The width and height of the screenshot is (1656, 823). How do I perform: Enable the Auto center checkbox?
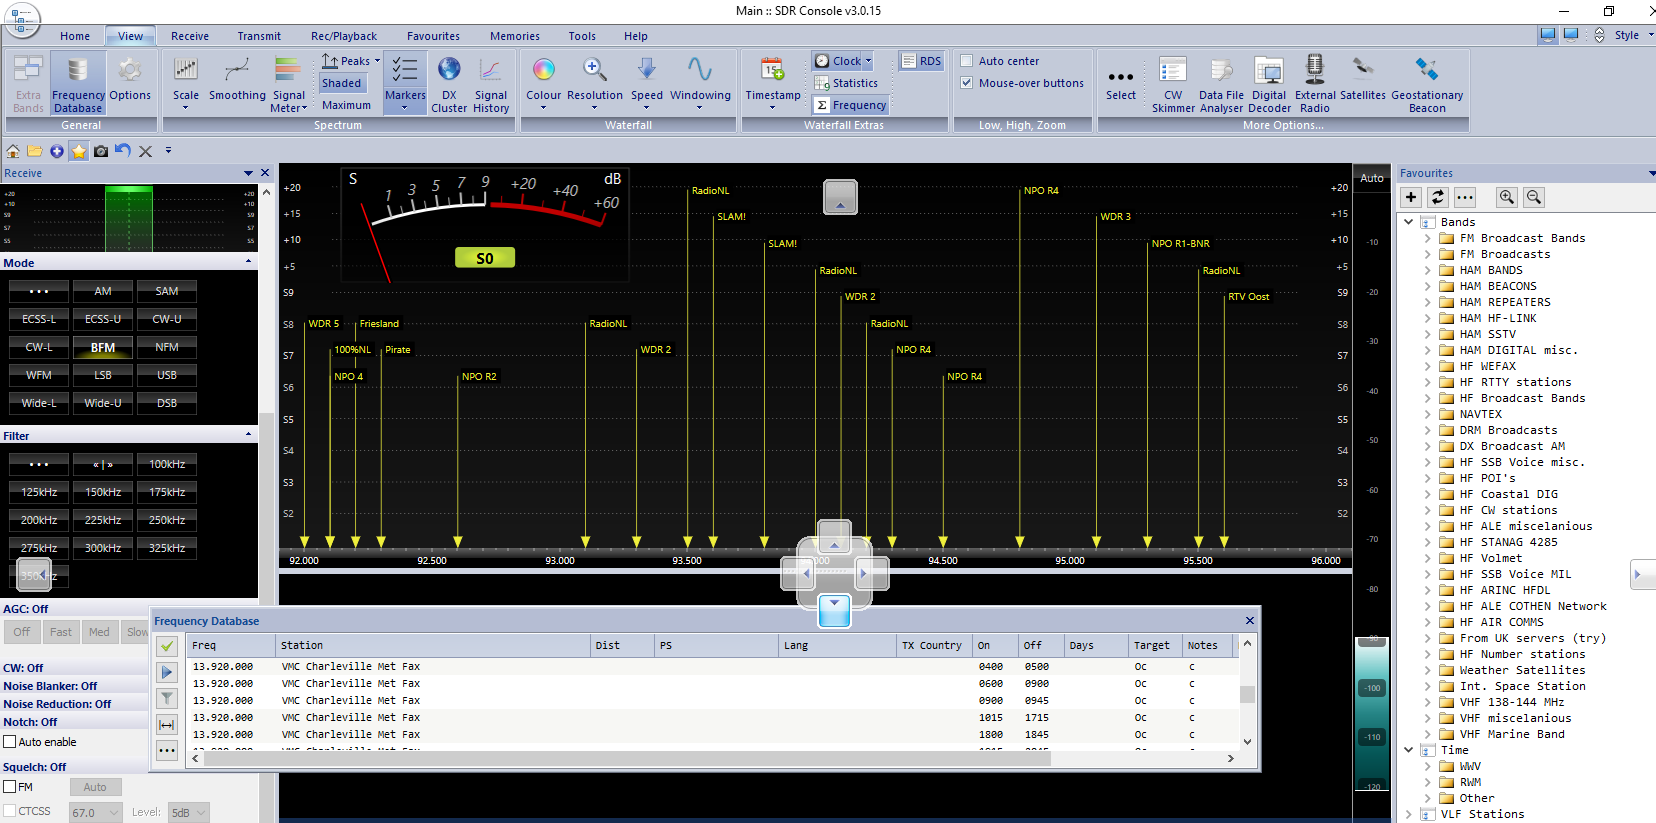pos(967,61)
